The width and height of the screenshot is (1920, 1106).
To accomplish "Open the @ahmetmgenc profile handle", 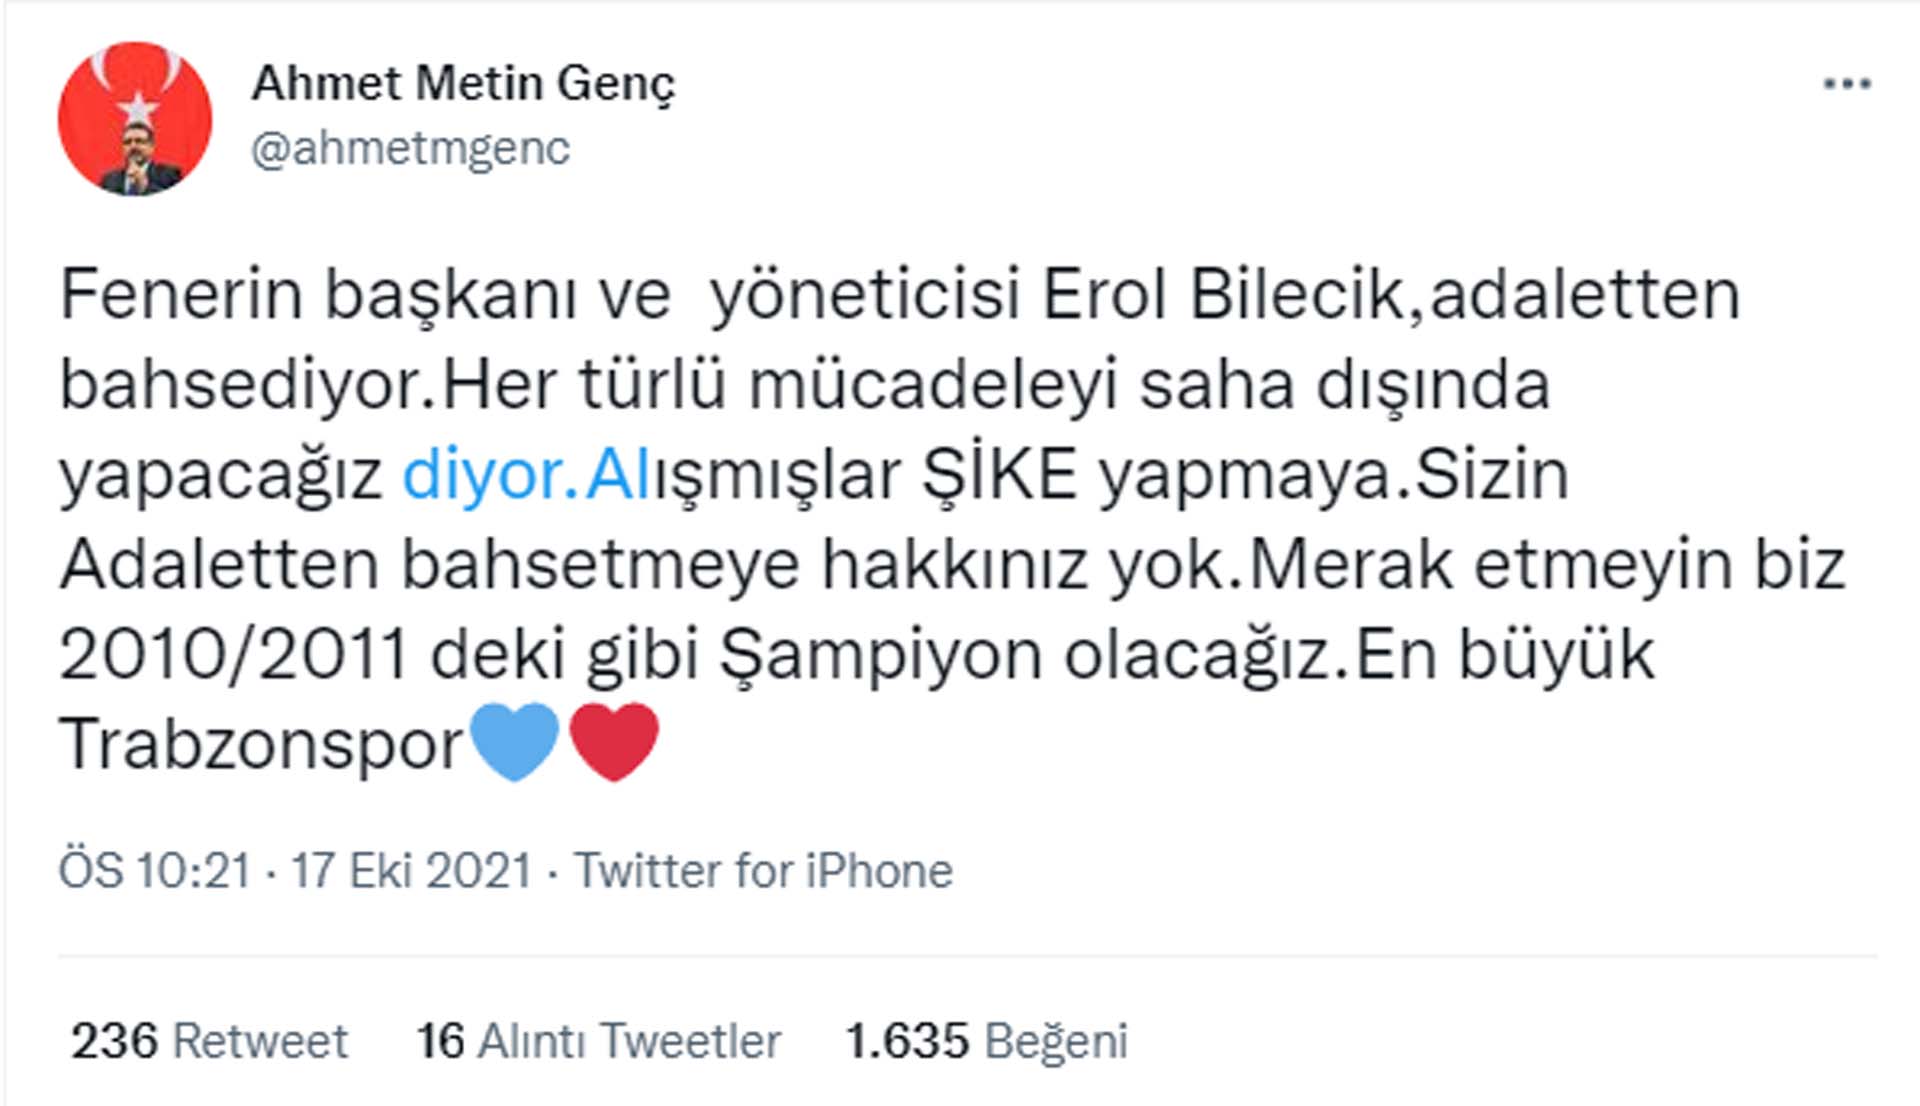I will tap(411, 150).
